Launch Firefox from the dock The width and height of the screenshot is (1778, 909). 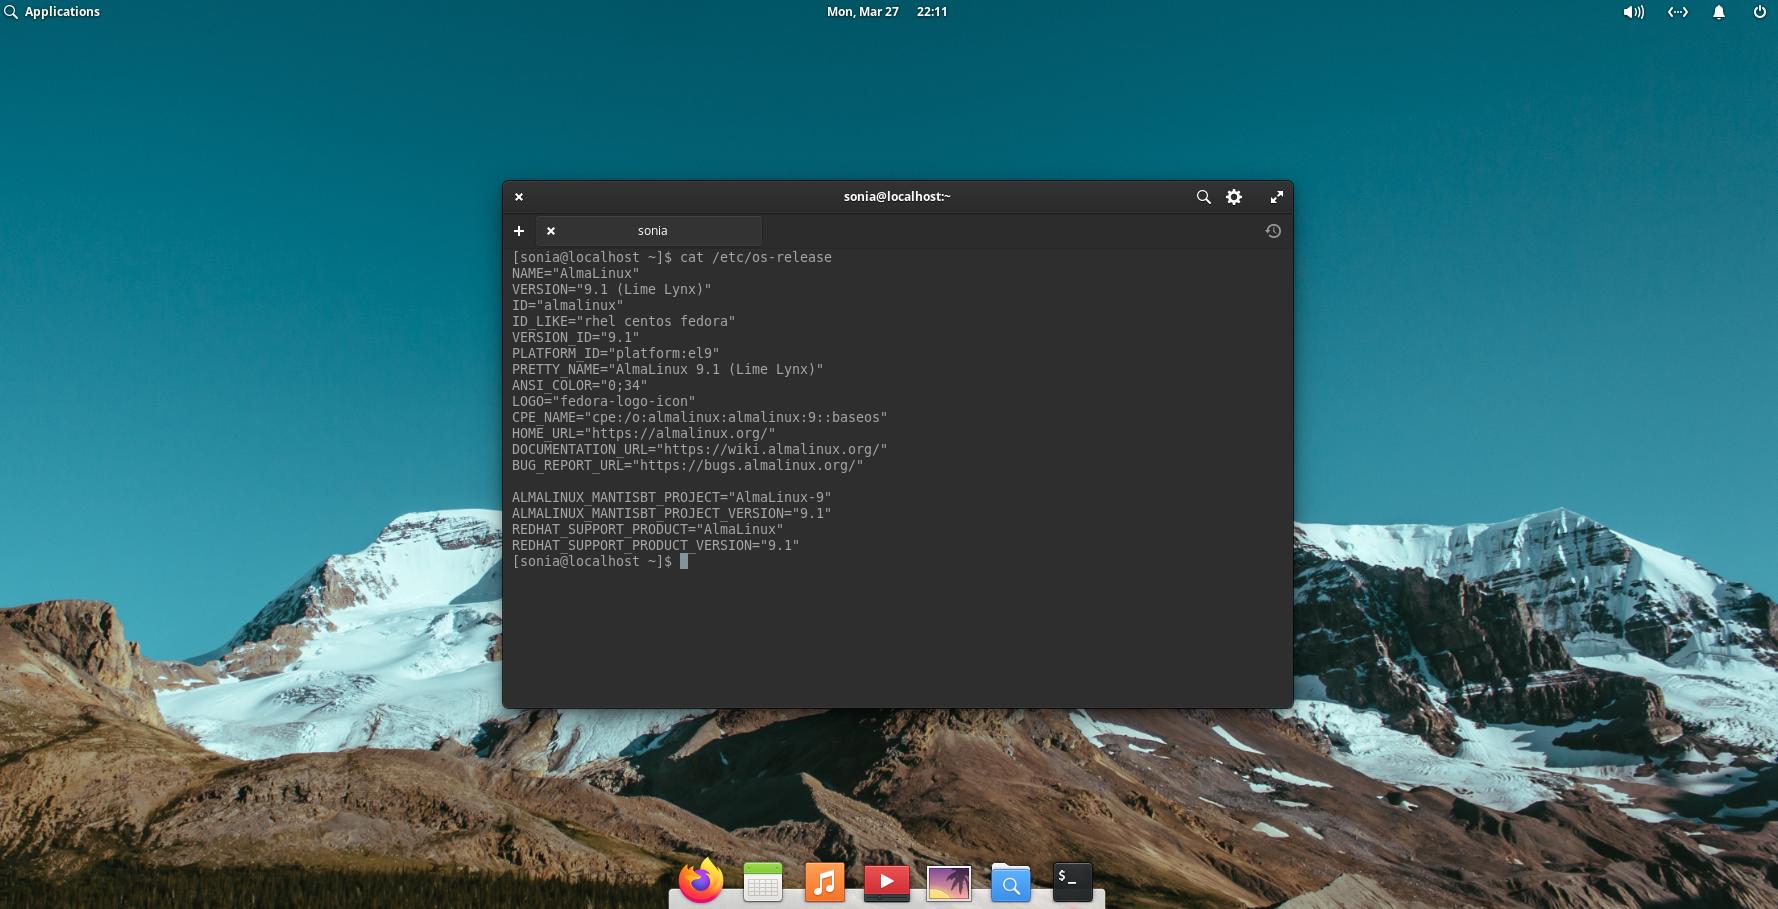[x=701, y=882]
